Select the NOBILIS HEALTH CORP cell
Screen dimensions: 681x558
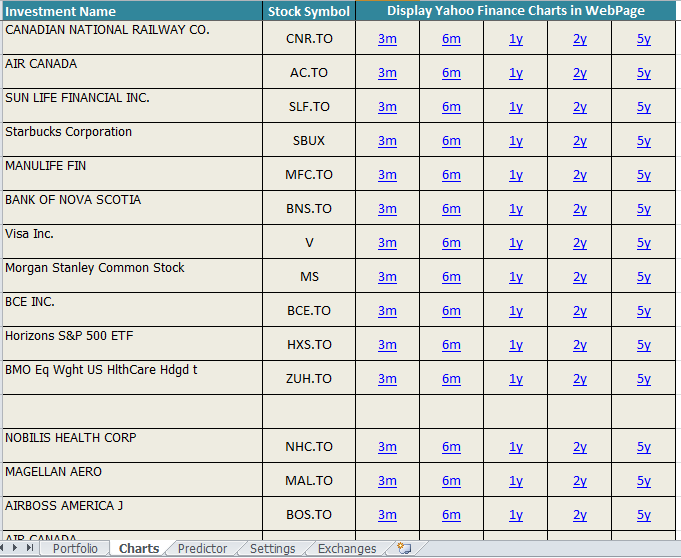tap(132, 446)
